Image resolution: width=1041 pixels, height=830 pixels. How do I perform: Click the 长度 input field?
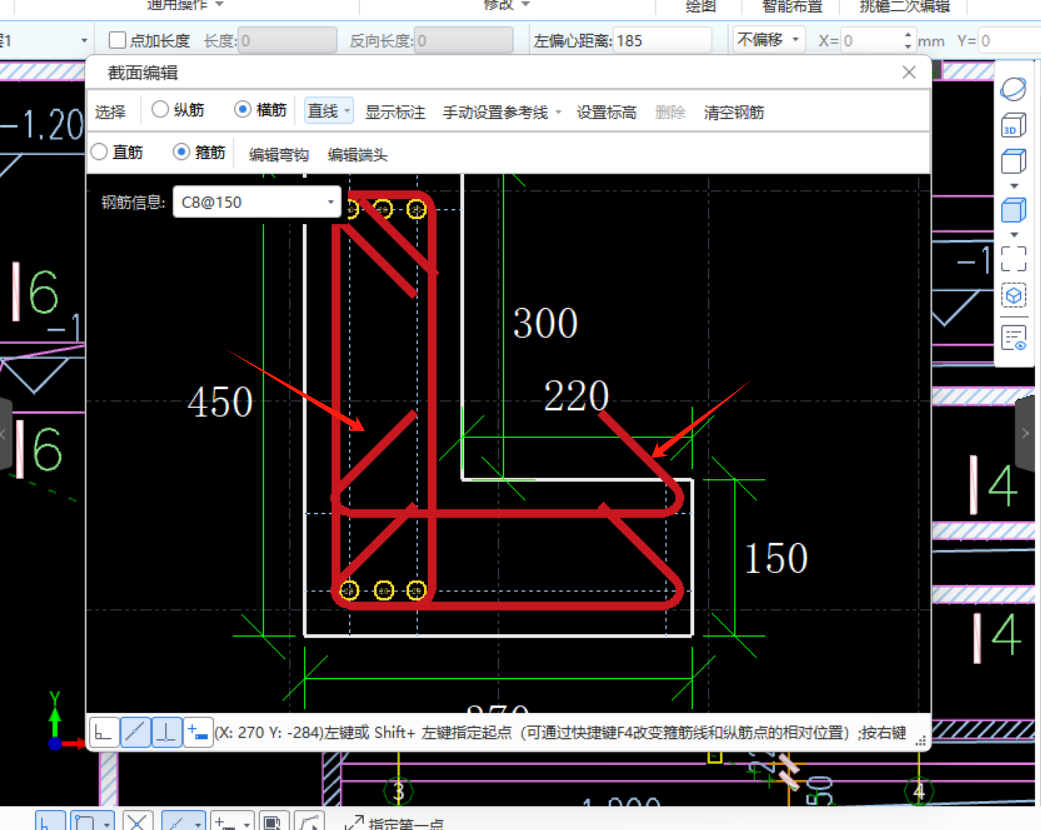coord(287,41)
